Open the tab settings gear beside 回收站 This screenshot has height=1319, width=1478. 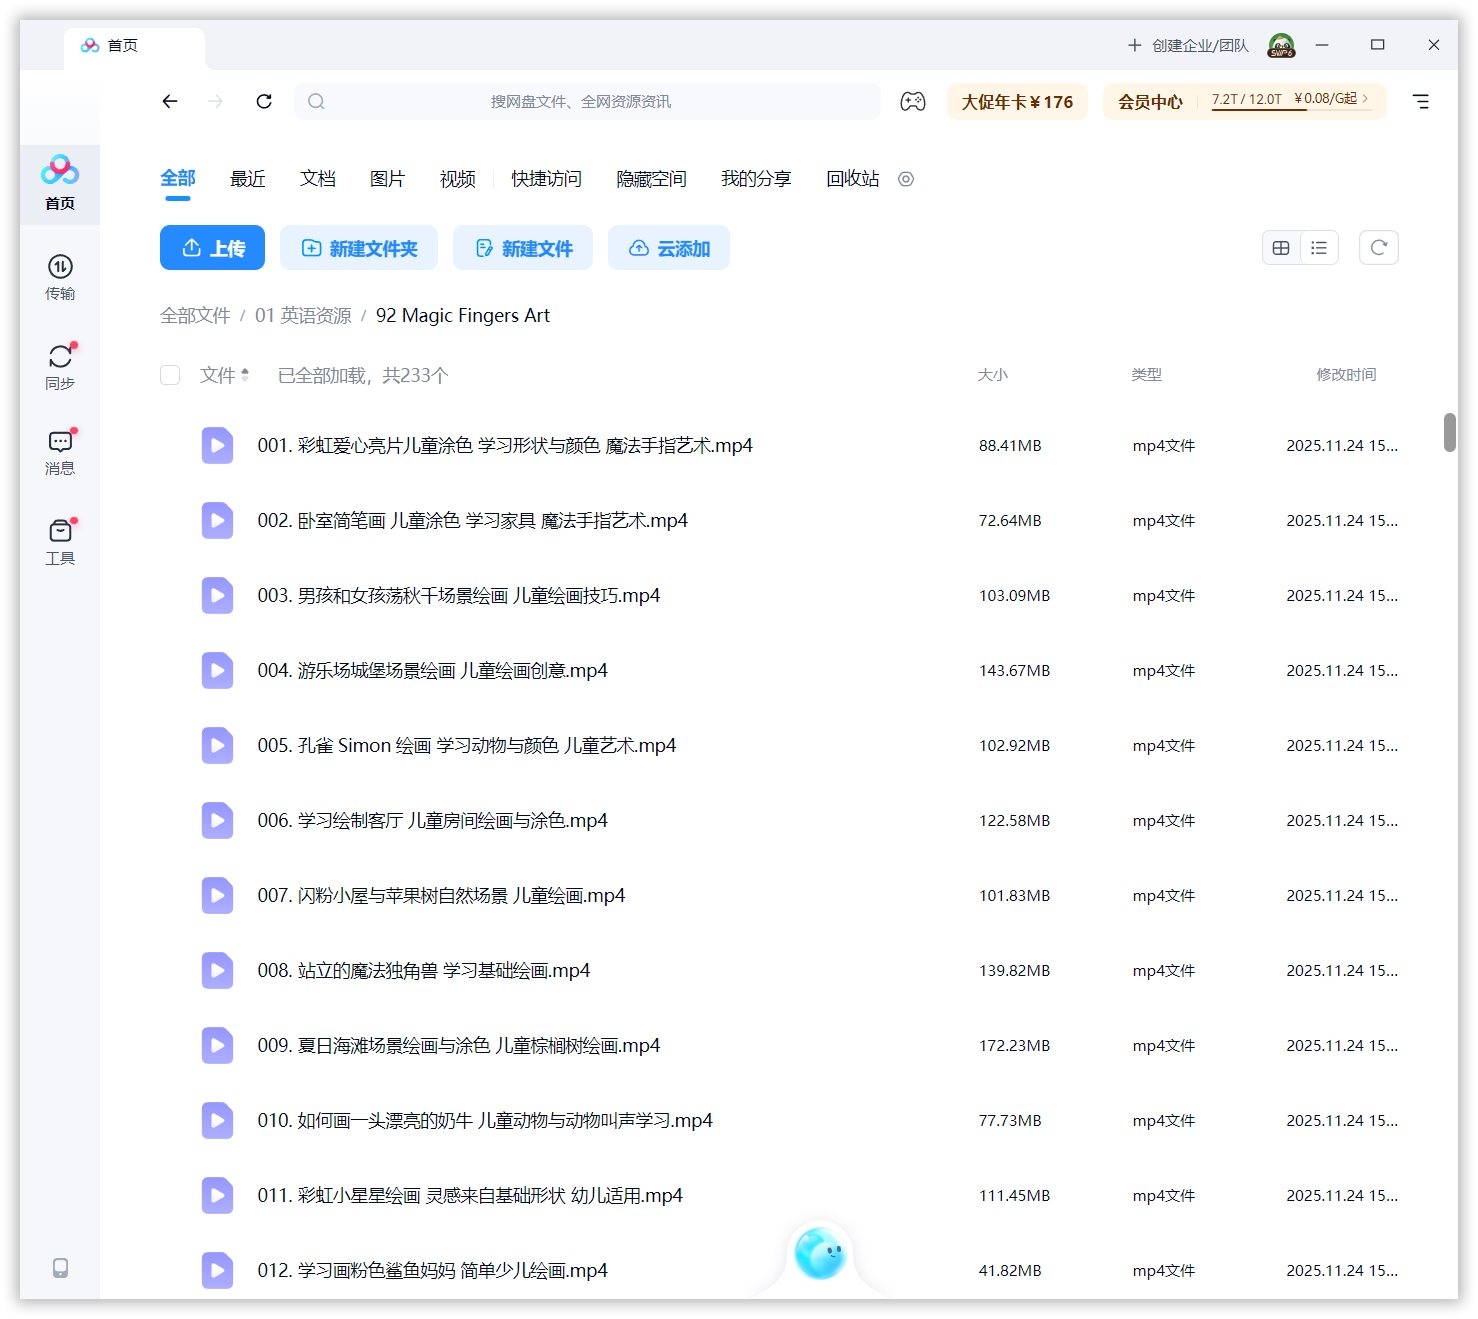906,179
